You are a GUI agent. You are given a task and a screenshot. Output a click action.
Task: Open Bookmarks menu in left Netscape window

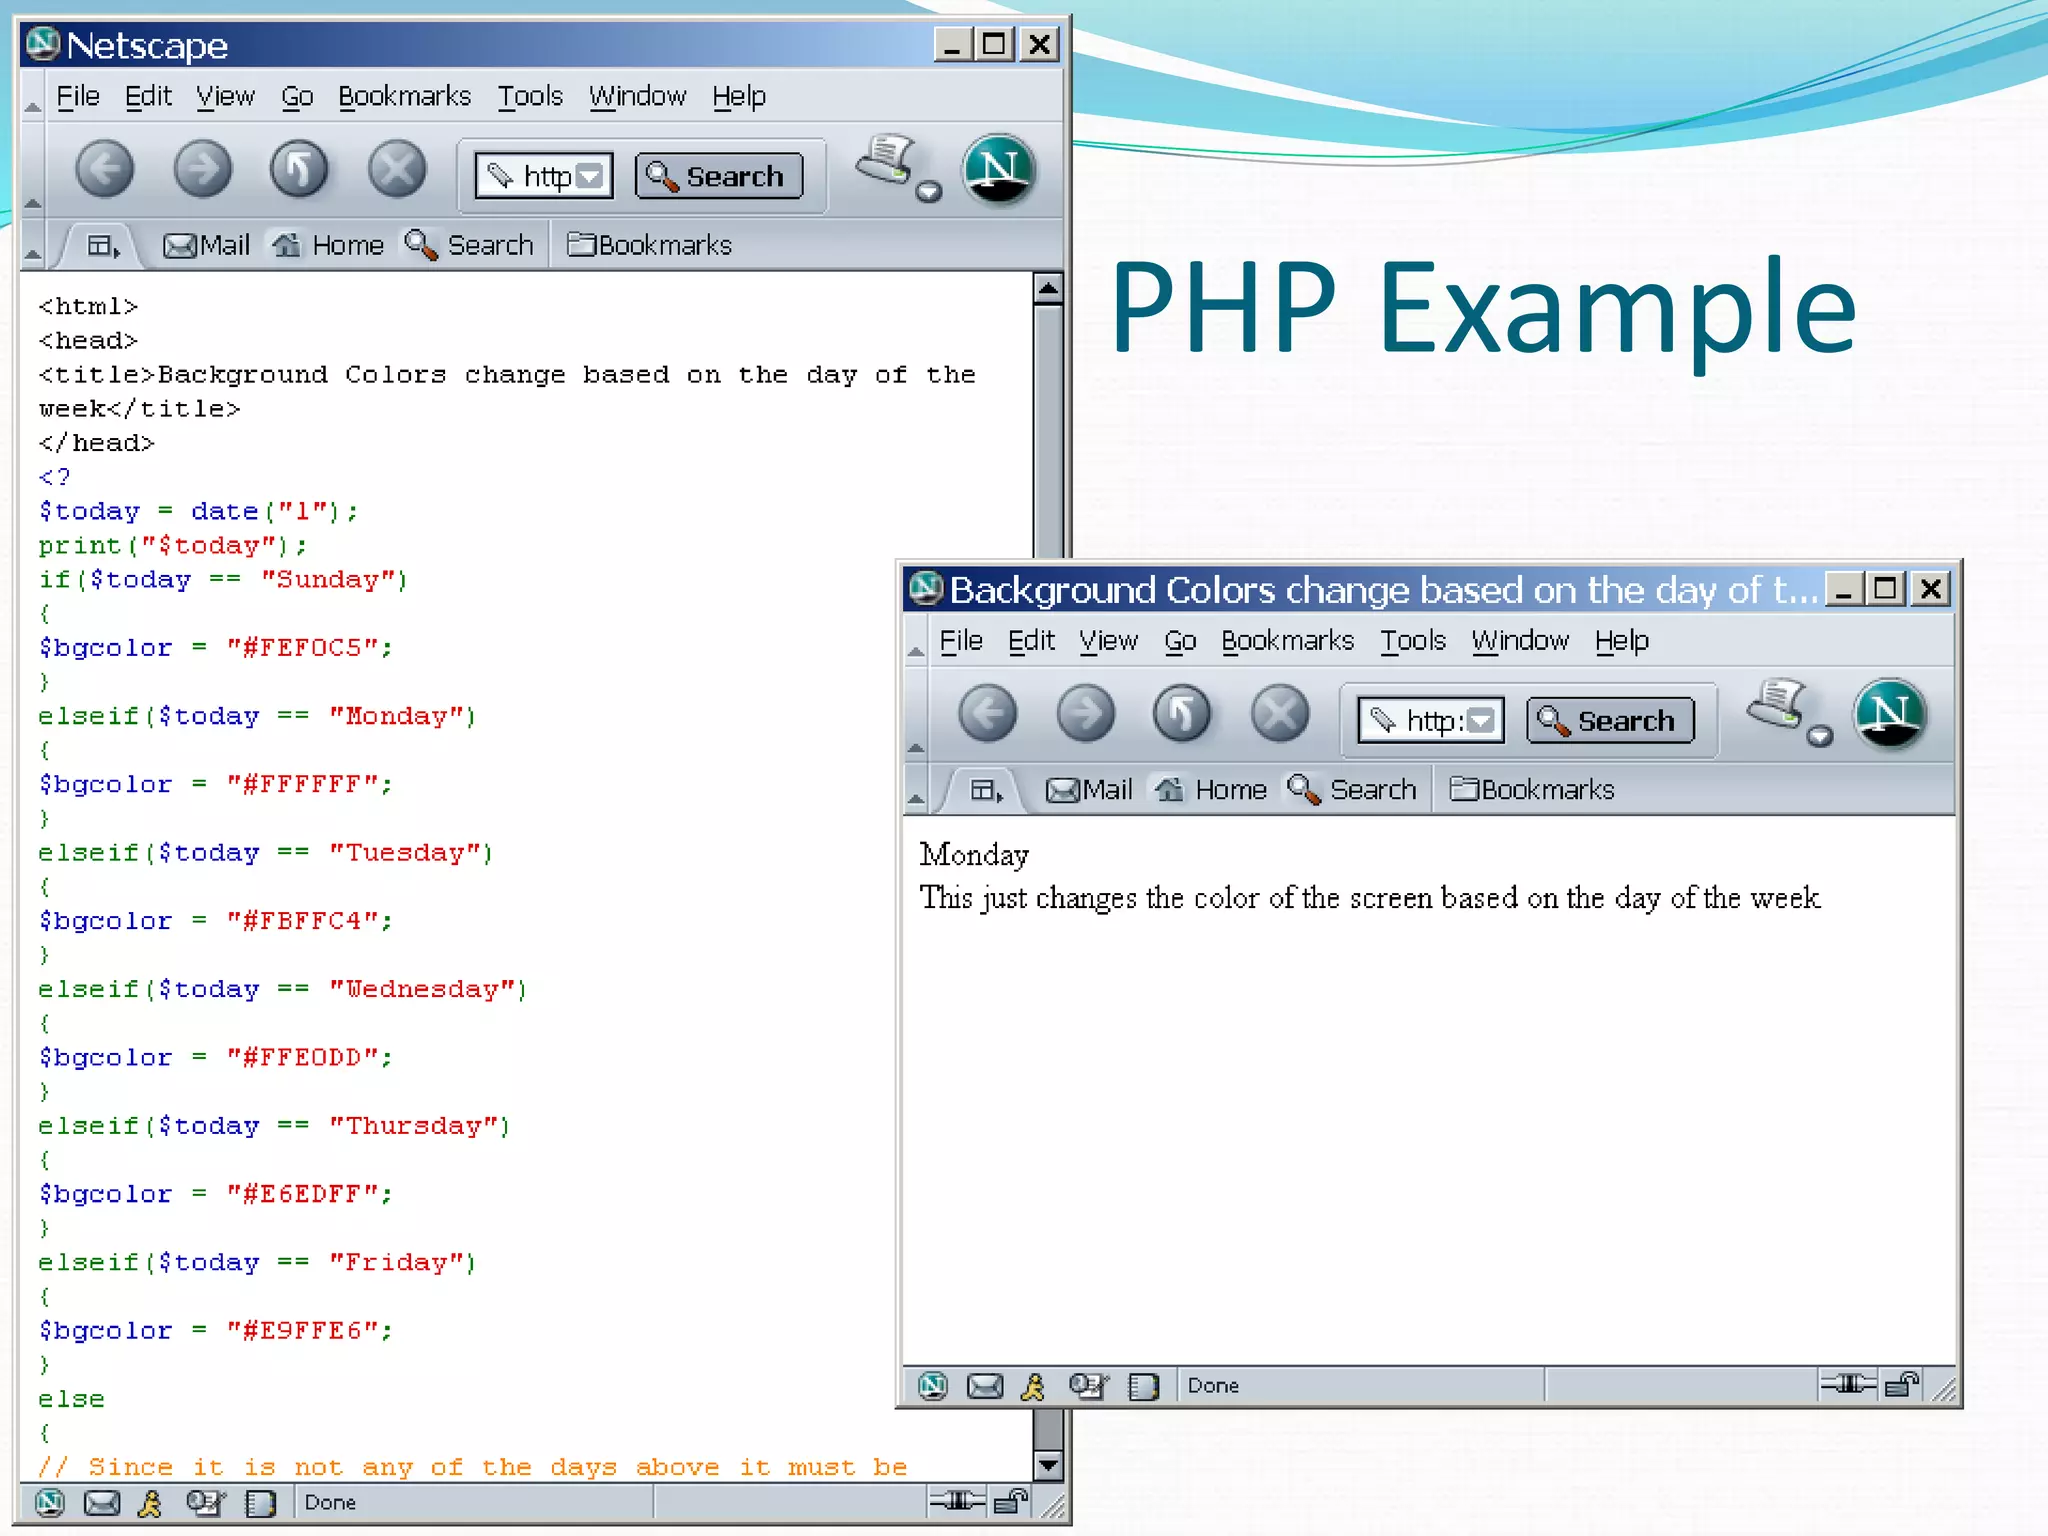pos(404,97)
